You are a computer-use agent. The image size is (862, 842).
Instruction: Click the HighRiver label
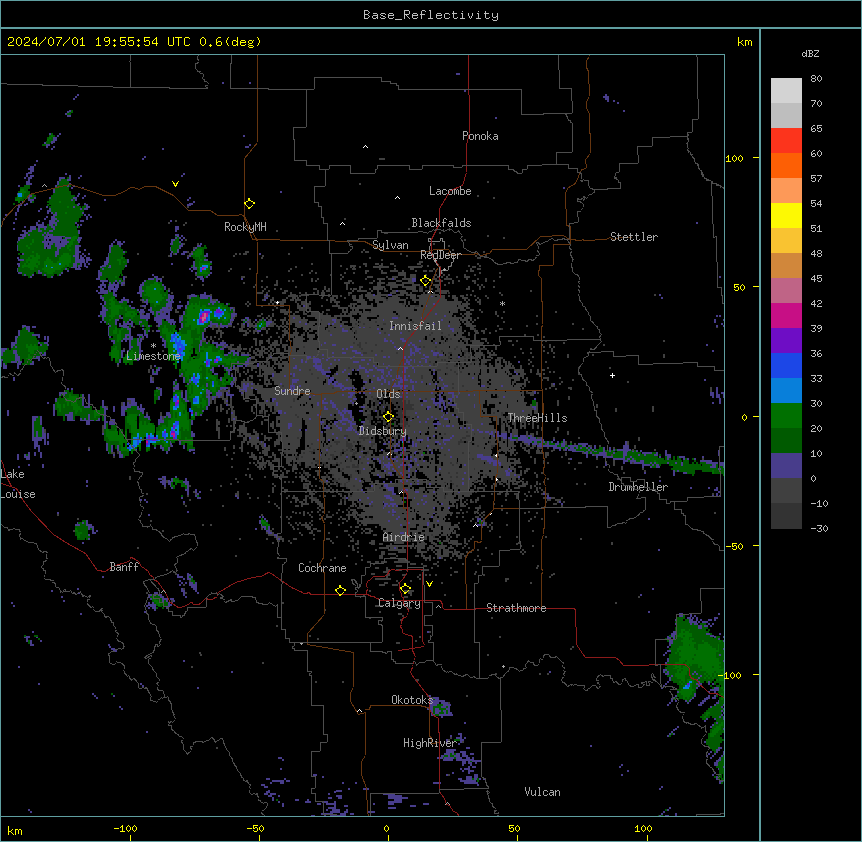[430, 743]
